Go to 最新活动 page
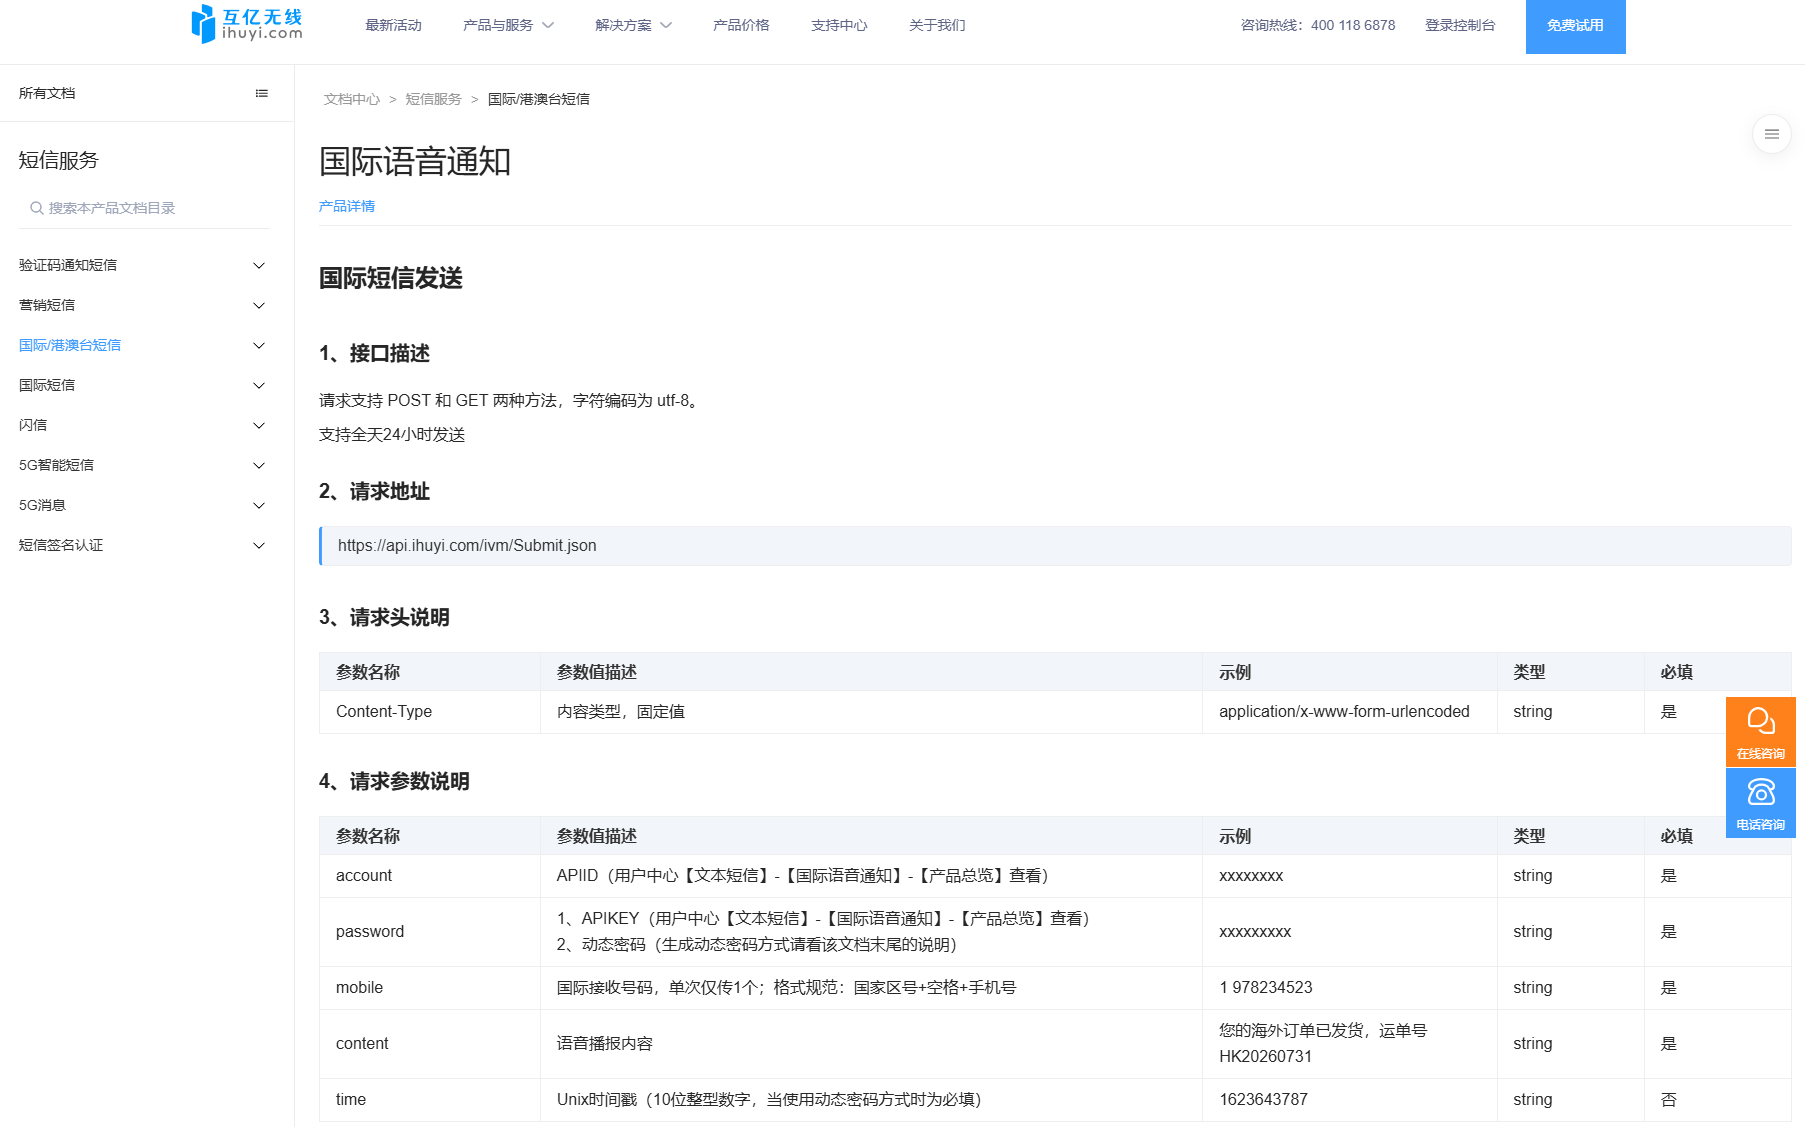1805x1127 pixels. pyautogui.click(x=393, y=25)
